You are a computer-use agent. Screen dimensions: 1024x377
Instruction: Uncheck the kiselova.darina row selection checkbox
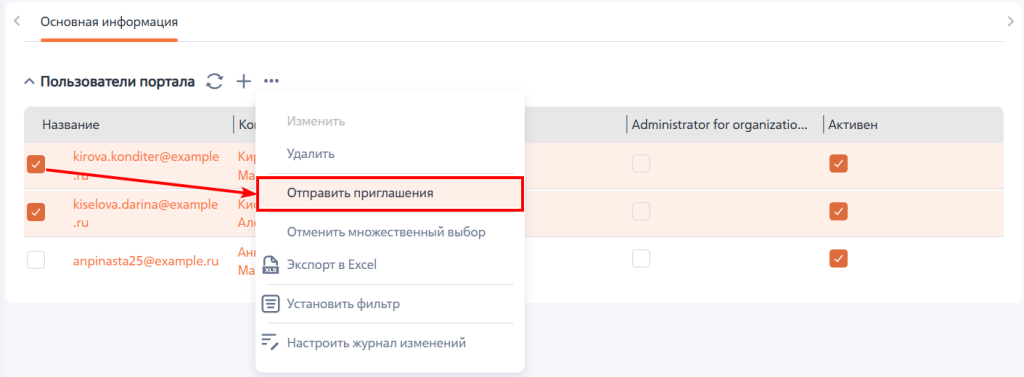(x=36, y=212)
